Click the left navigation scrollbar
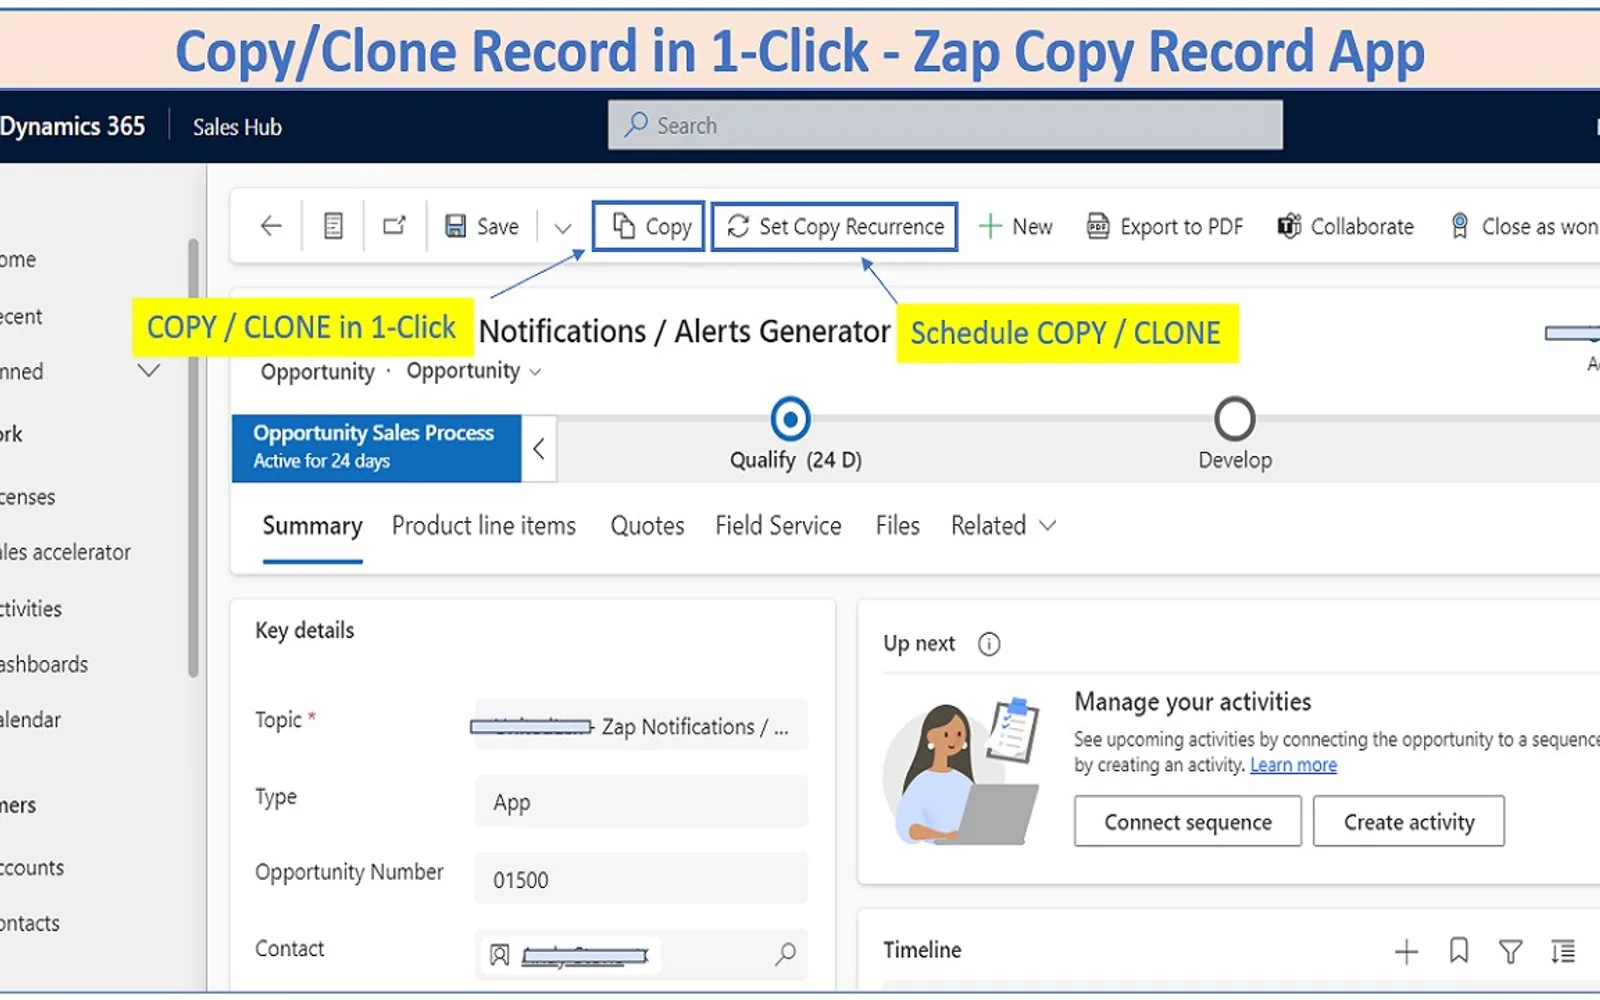This screenshot has height=1000, width=1600. point(193,457)
